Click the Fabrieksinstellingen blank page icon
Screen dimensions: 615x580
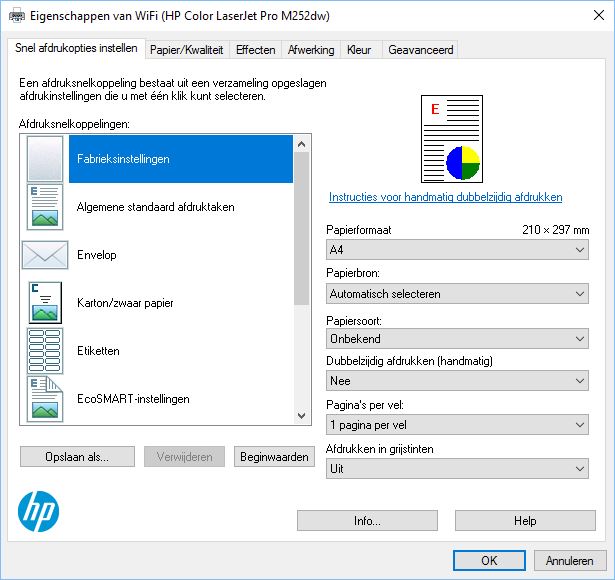point(45,158)
